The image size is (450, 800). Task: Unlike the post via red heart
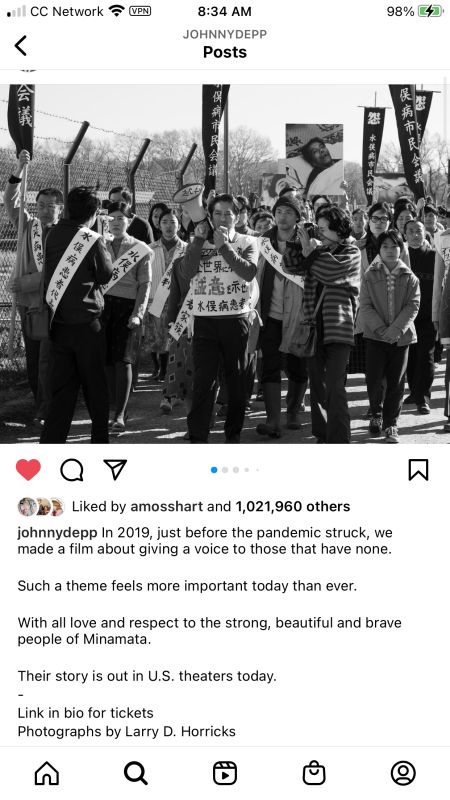[x=28, y=469]
